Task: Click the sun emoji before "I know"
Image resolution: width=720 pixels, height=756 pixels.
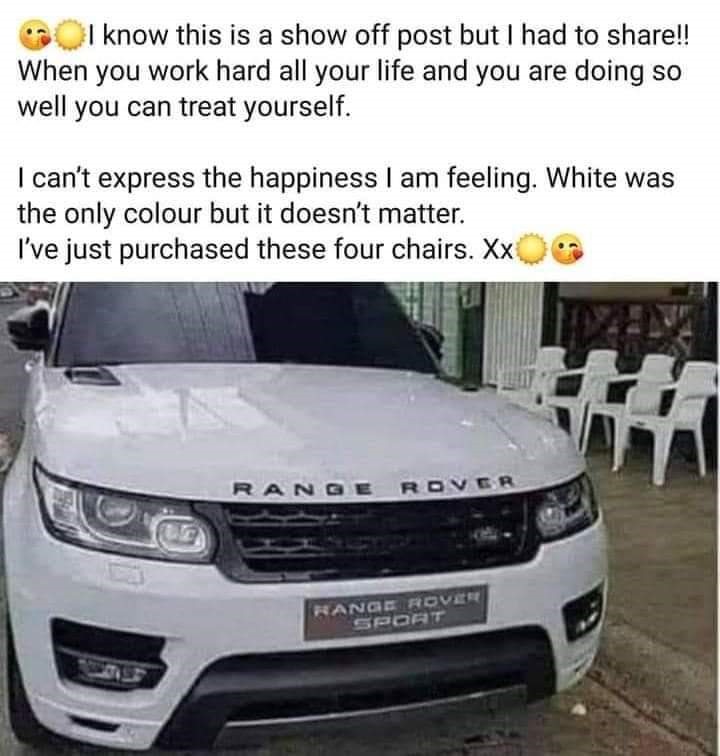Action: point(70,36)
